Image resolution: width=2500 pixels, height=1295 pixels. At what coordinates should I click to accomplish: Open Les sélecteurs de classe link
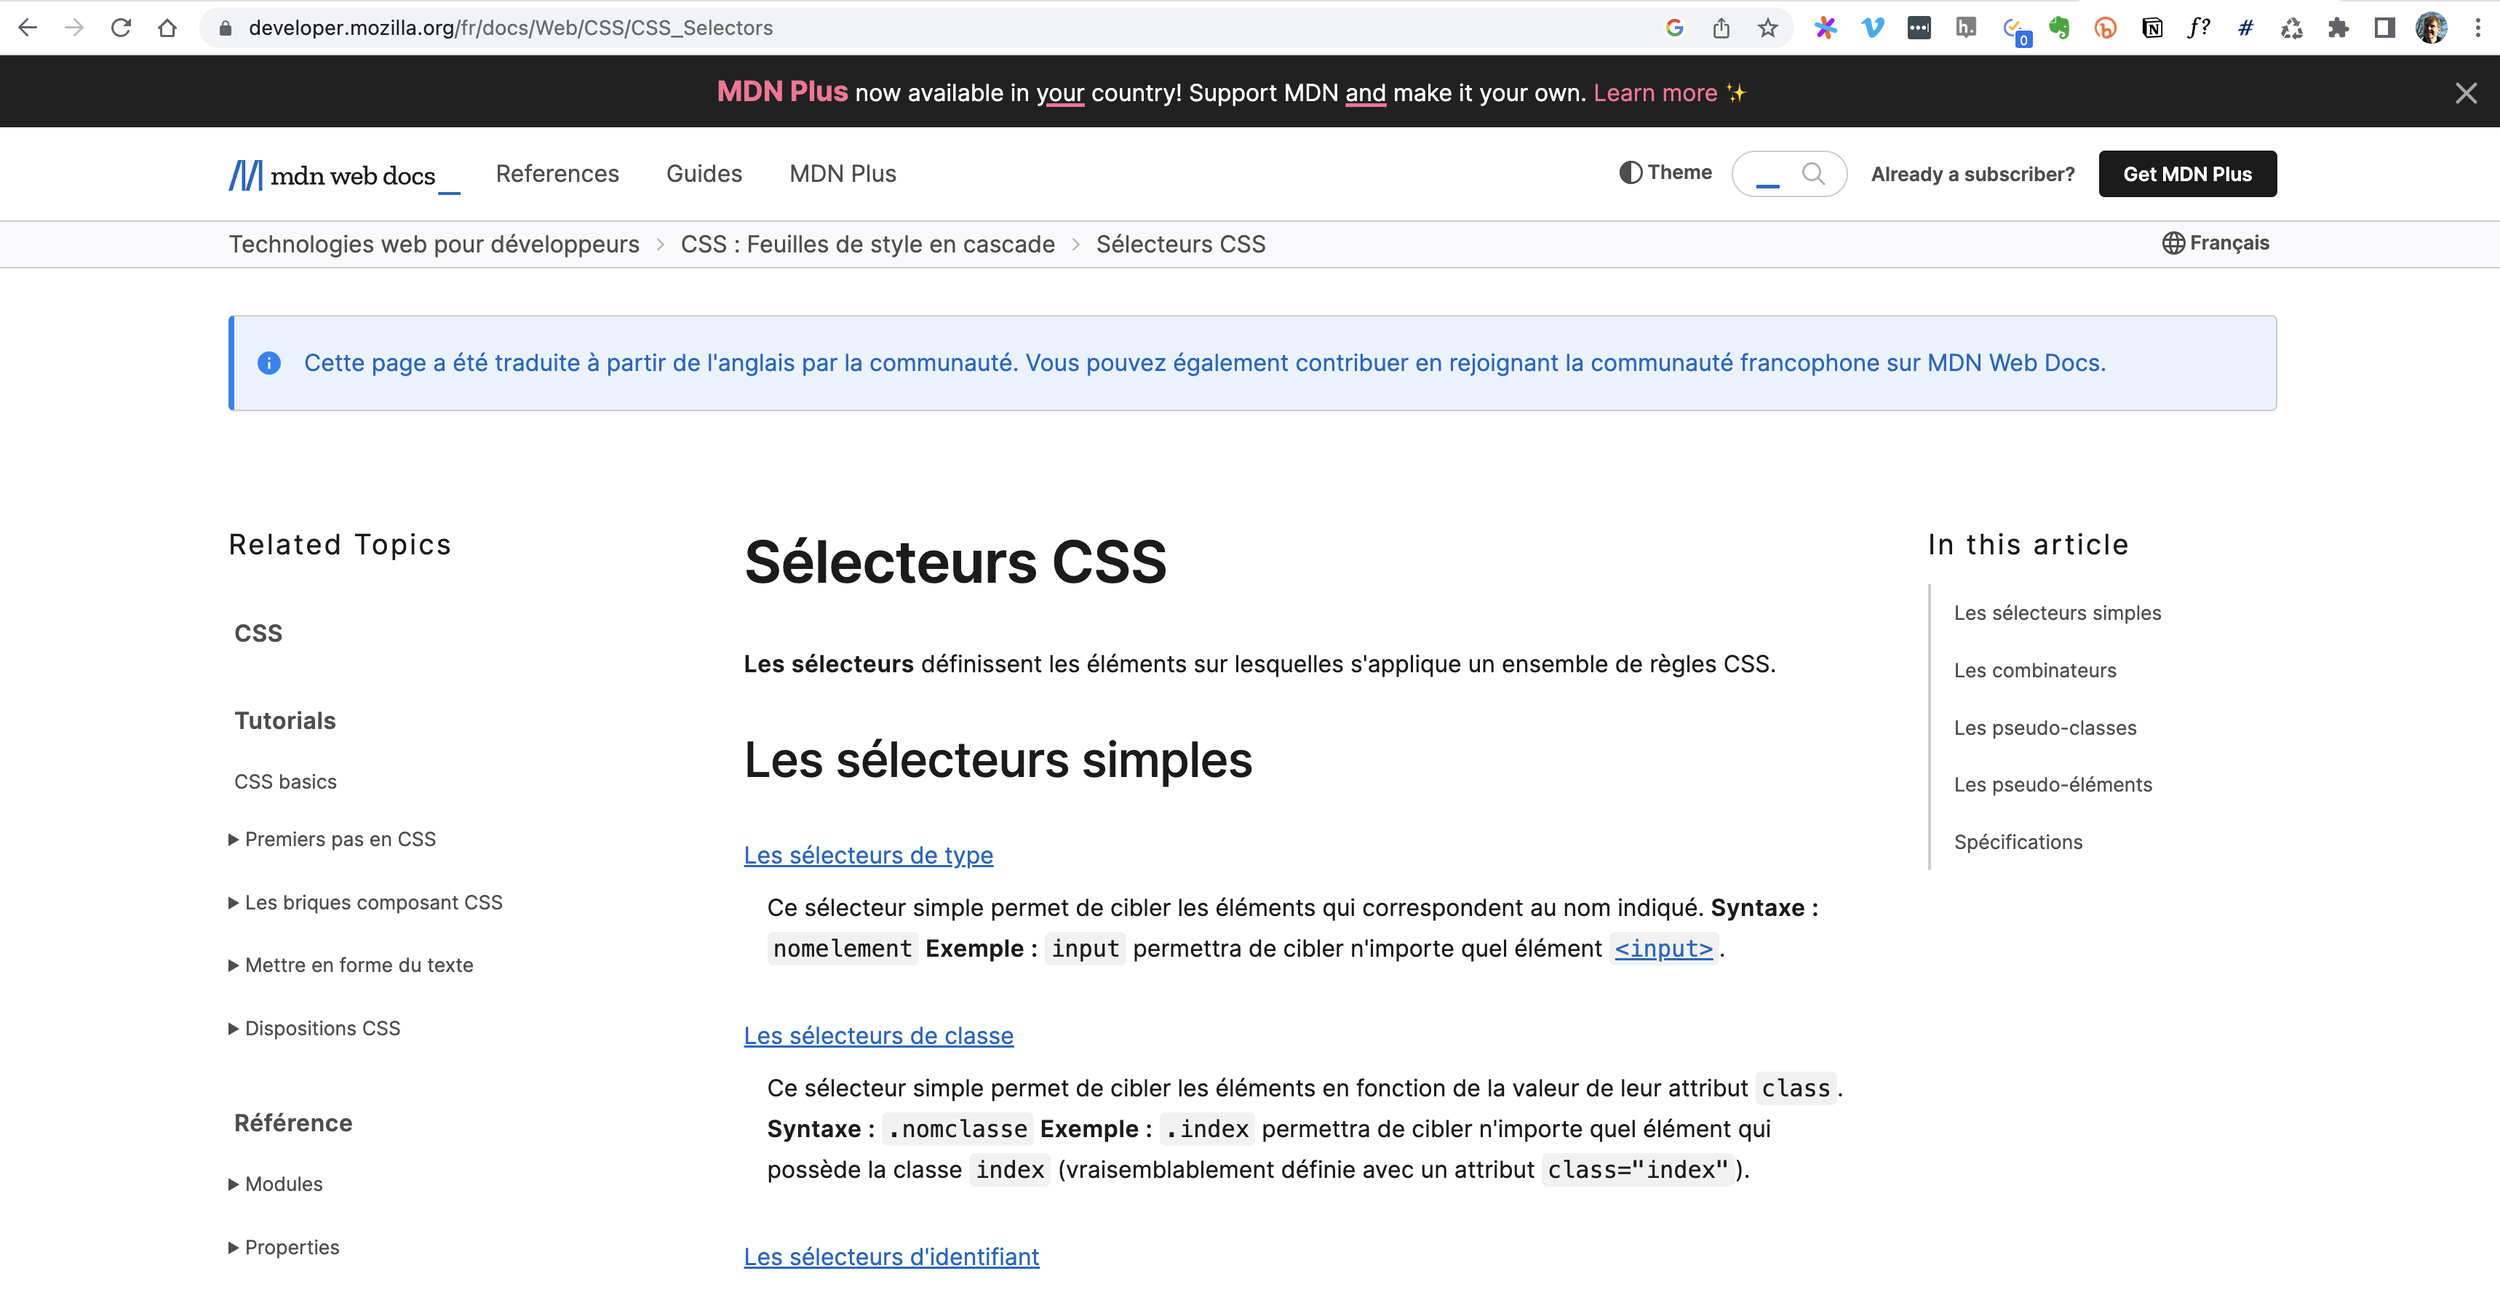878,1036
